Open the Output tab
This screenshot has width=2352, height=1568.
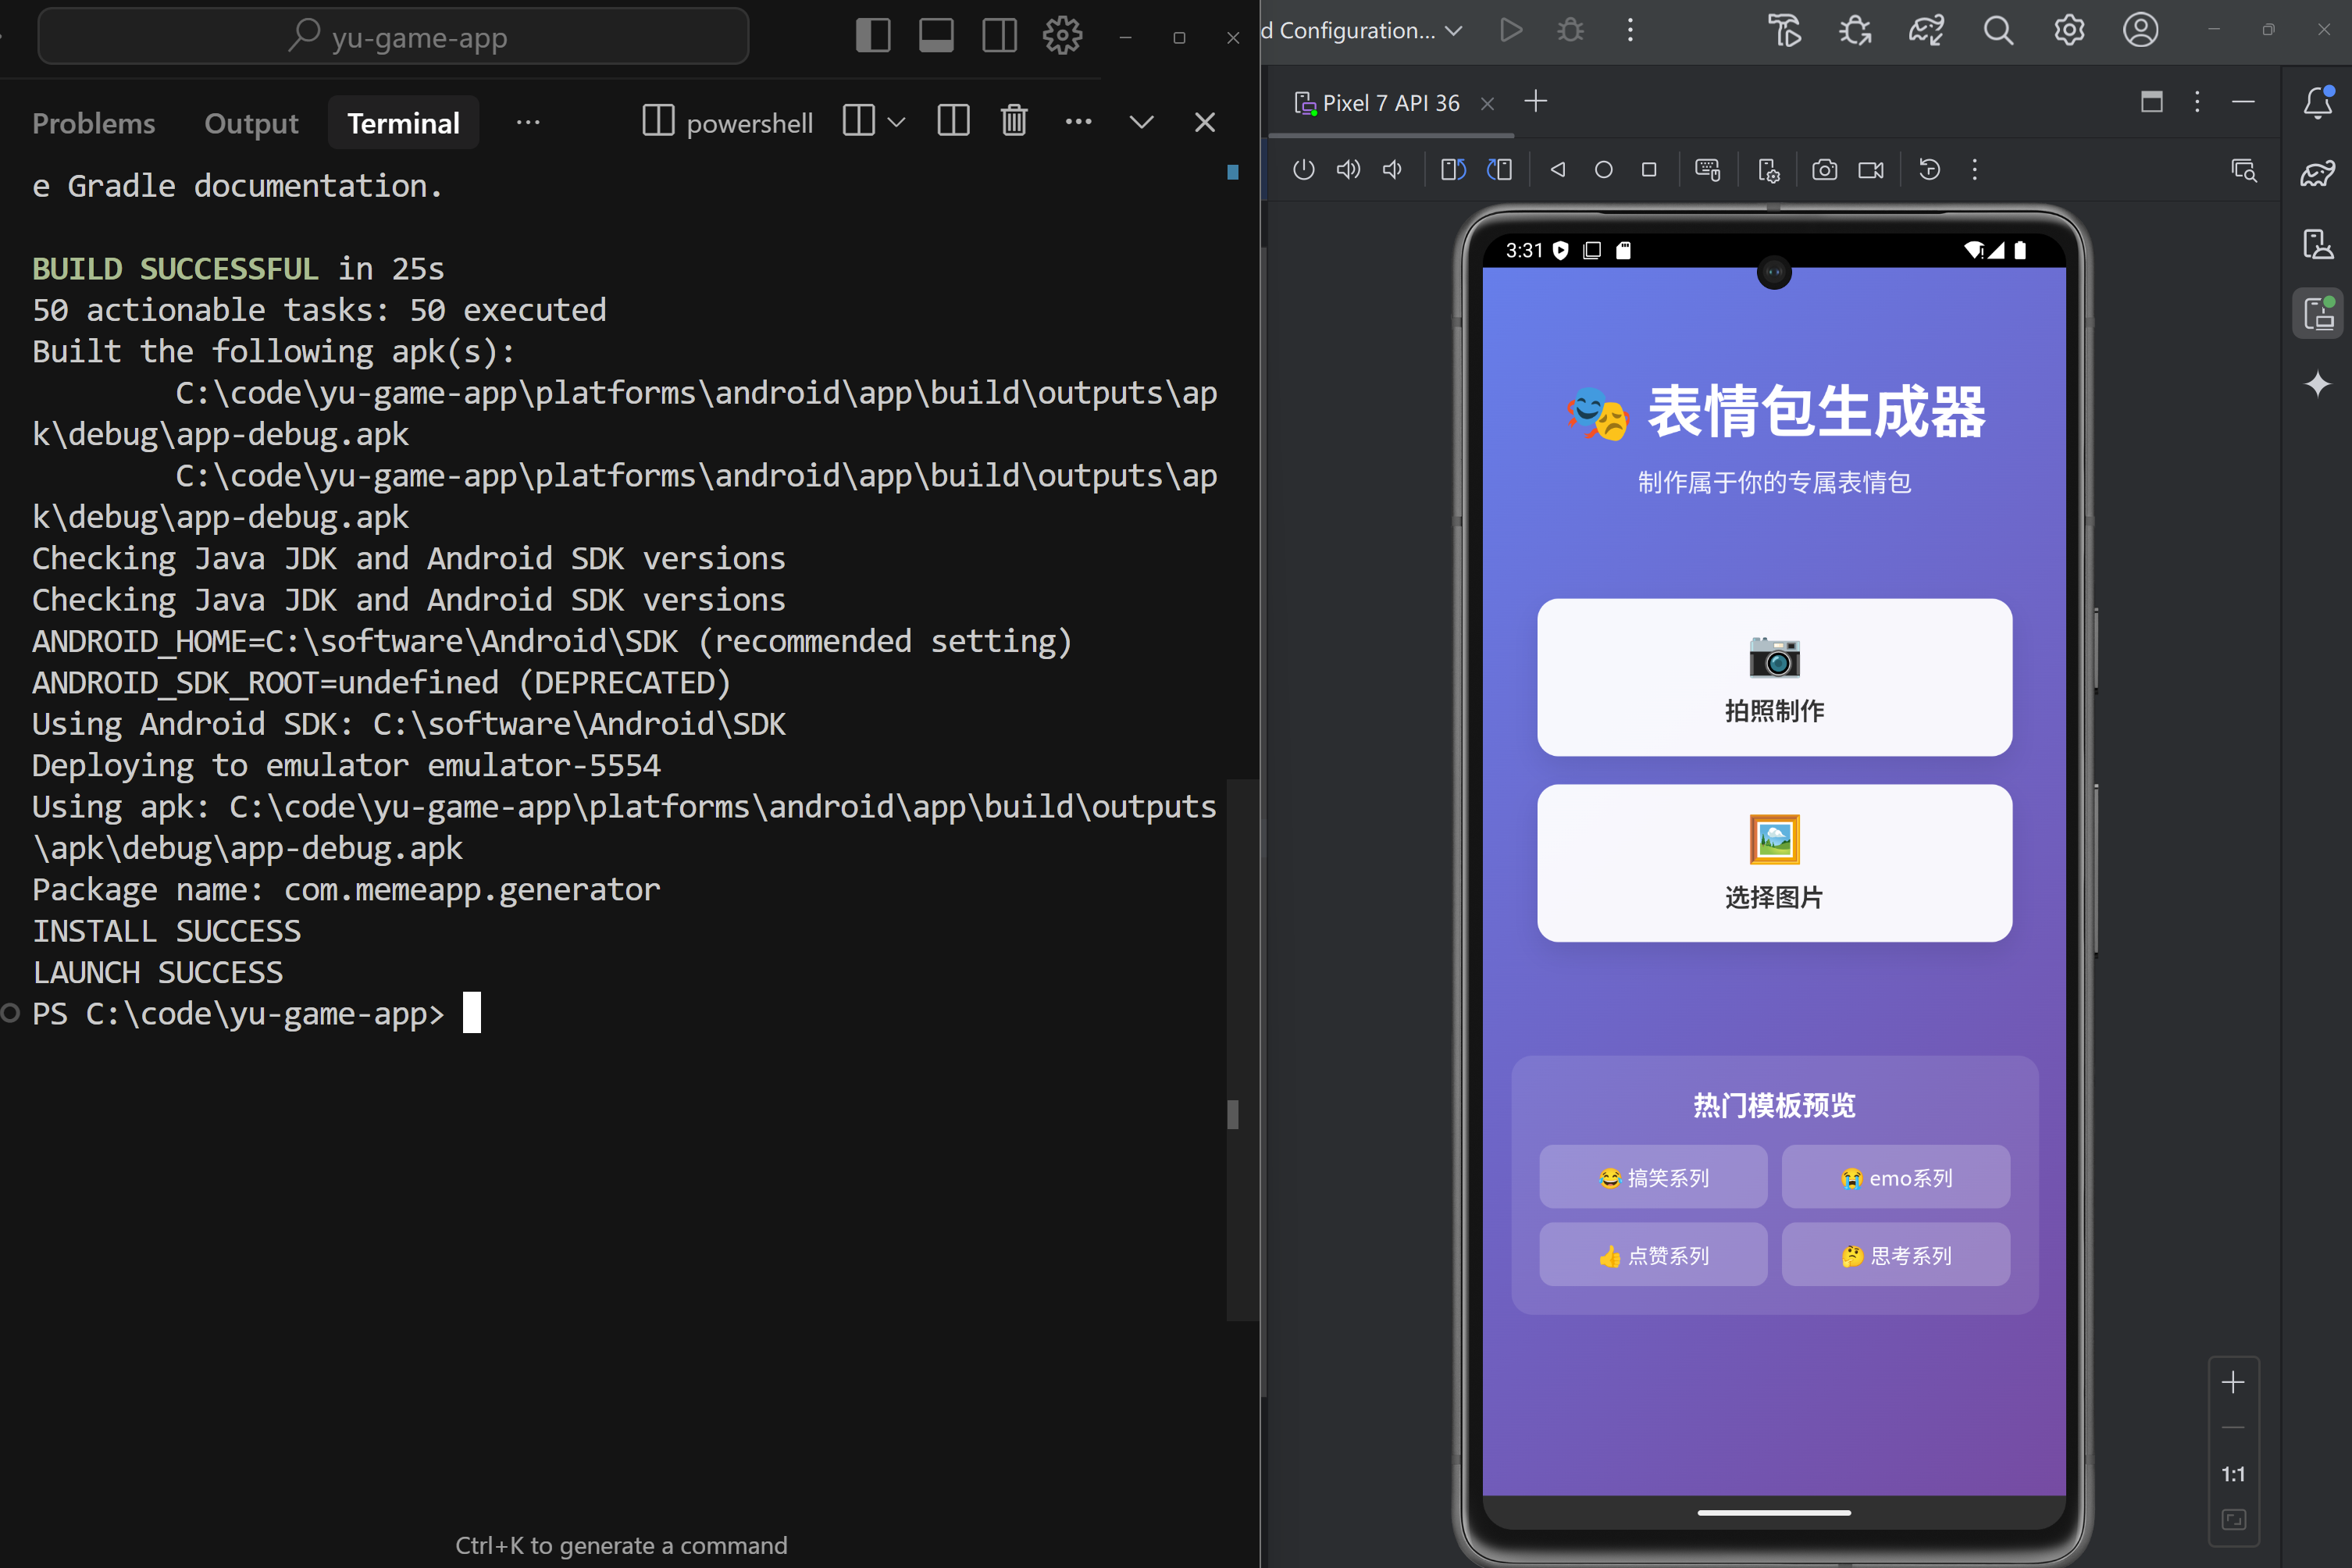click(x=251, y=123)
